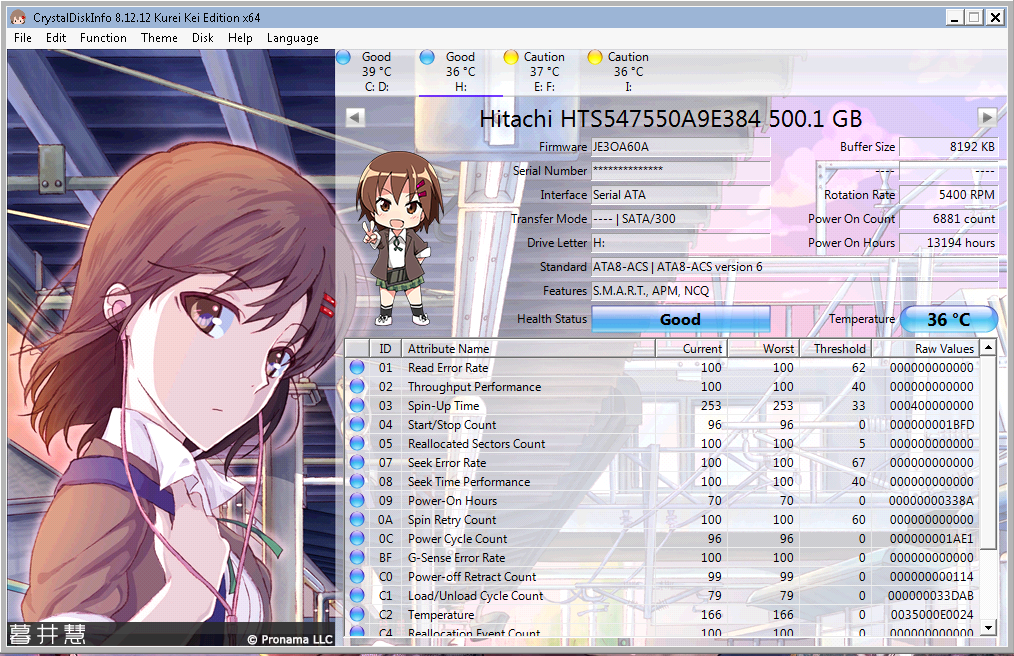Maximize the CrystalDiskInfo window
1014x656 pixels.
(x=974, y=17)
